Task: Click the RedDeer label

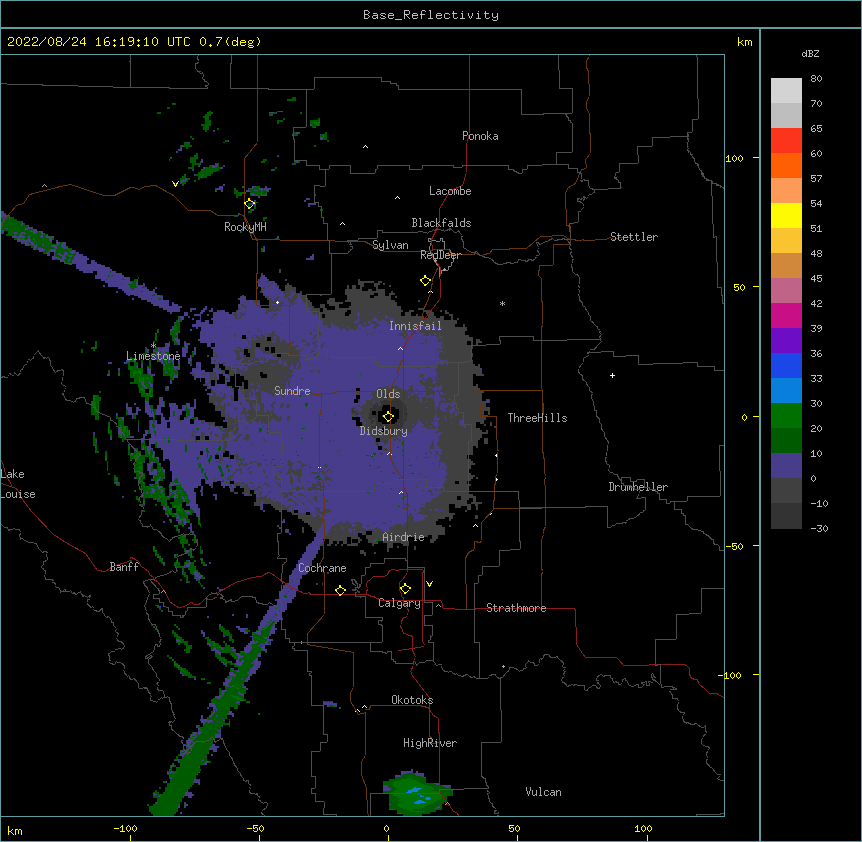Action: point(440,255)
